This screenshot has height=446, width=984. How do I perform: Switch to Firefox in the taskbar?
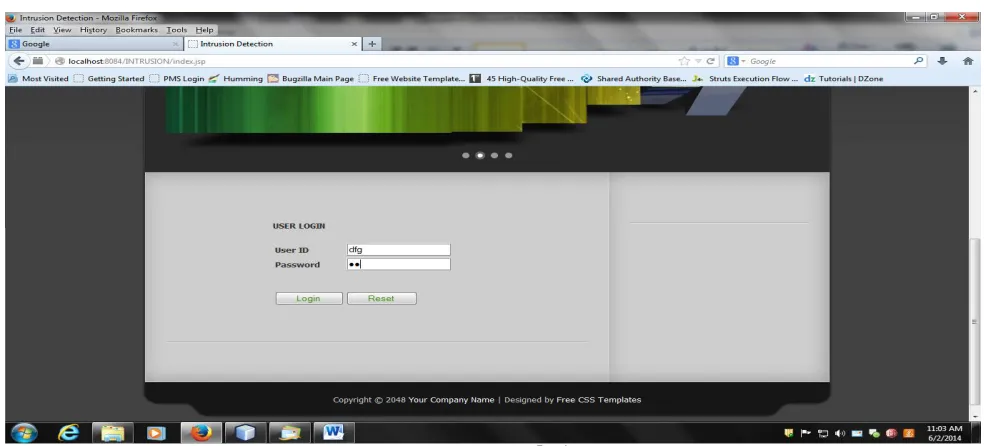tap(201, 433)
